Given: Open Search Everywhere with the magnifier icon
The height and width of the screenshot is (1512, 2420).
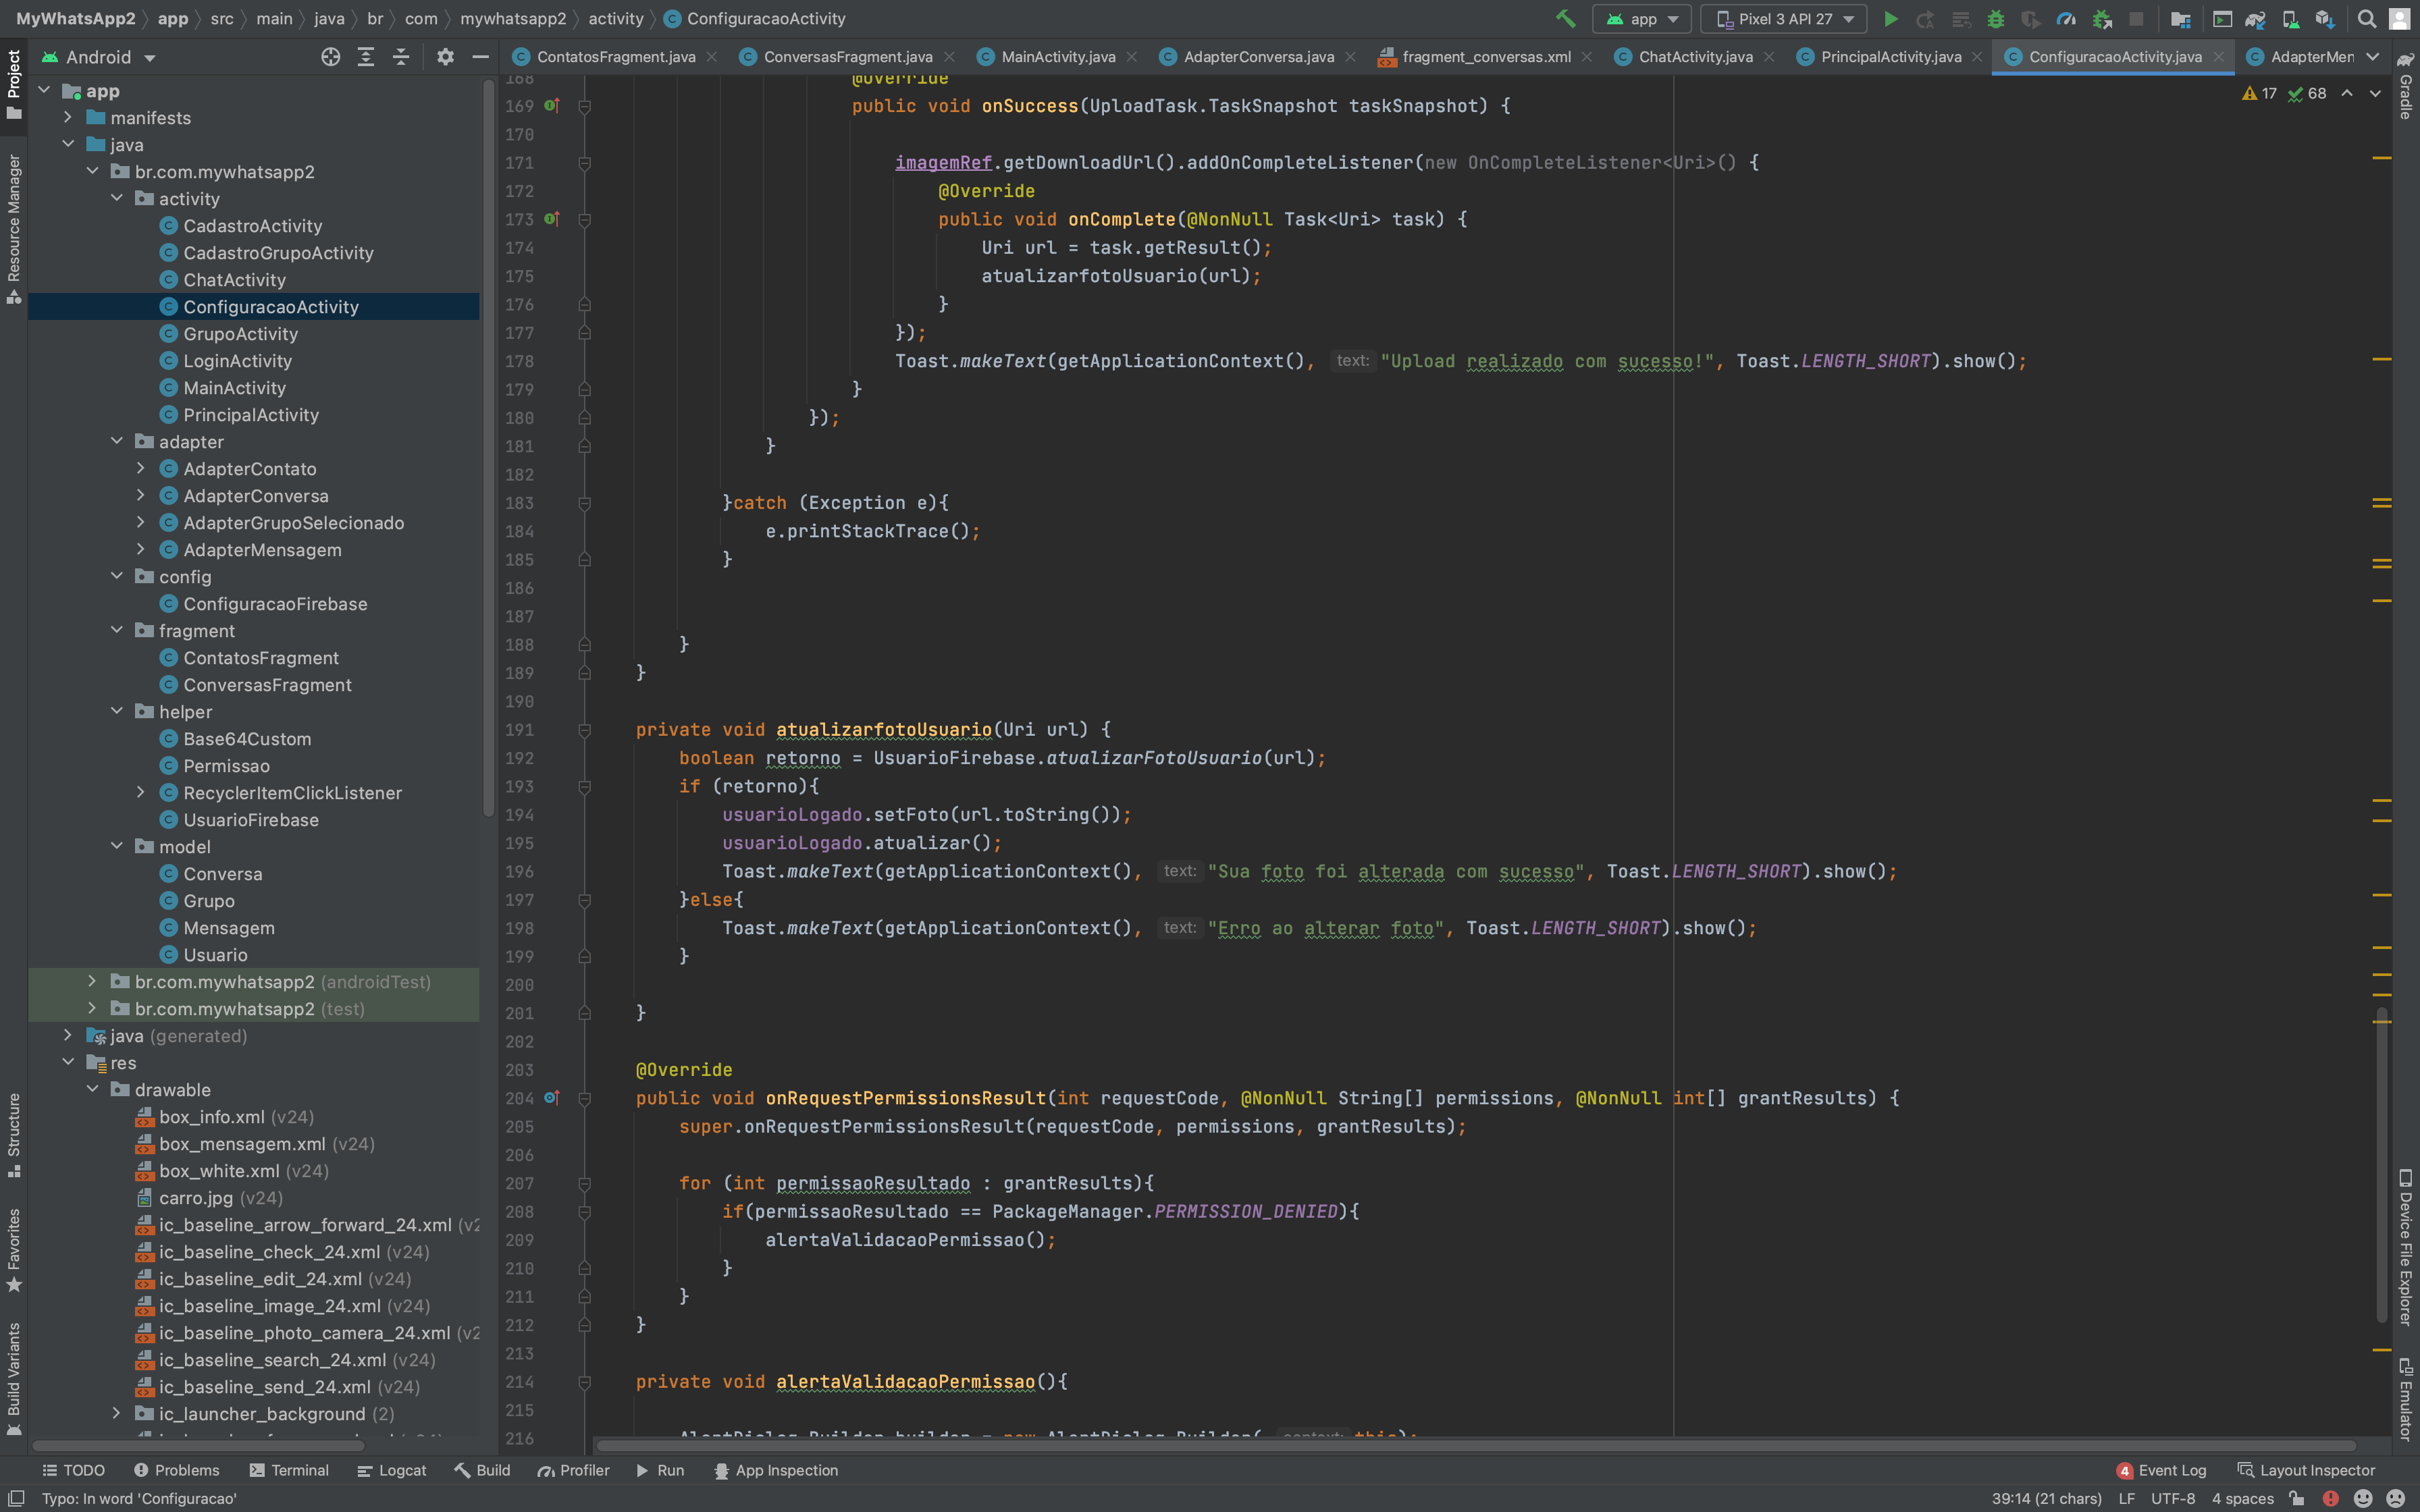Looking at the screenshot, I should pyautogui.click(x=2366, y=18).
